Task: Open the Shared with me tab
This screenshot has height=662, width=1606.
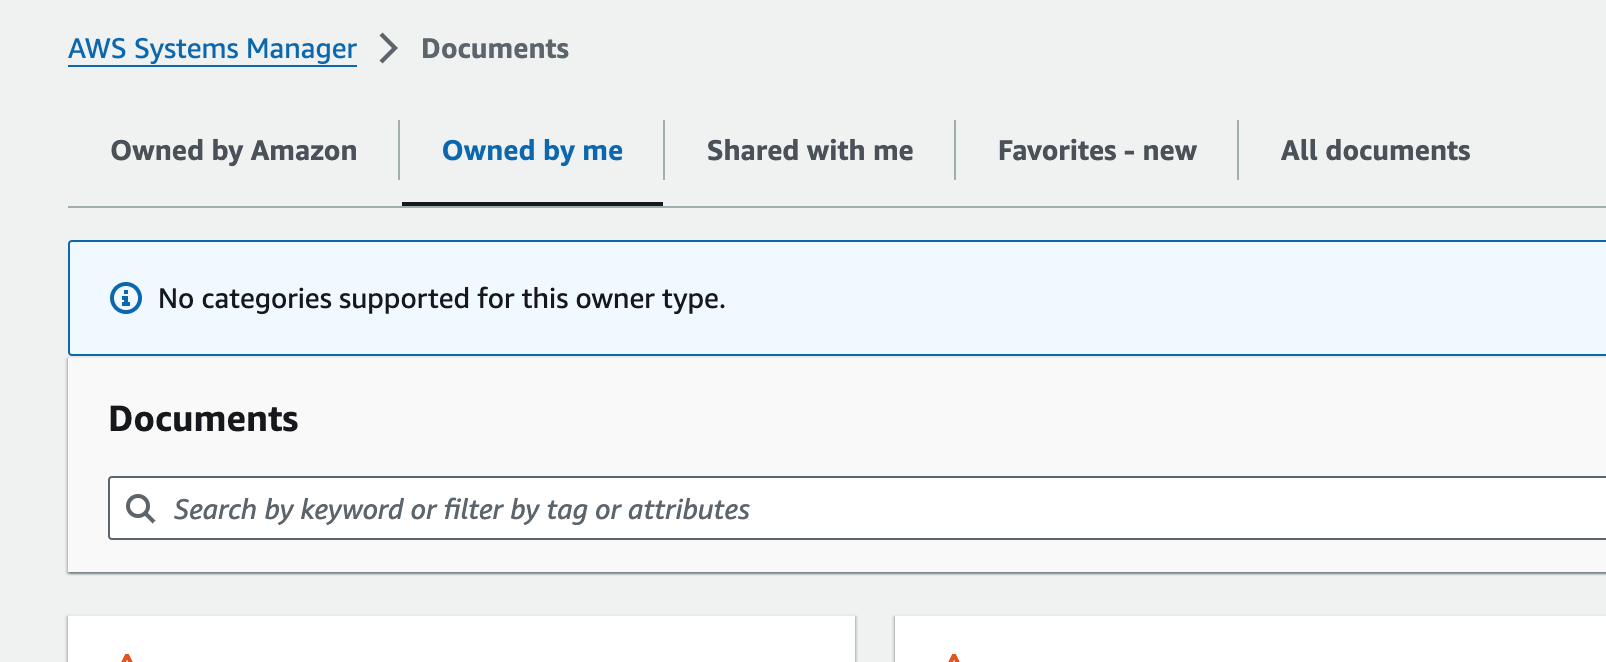Action: click(x=809, y=151)
